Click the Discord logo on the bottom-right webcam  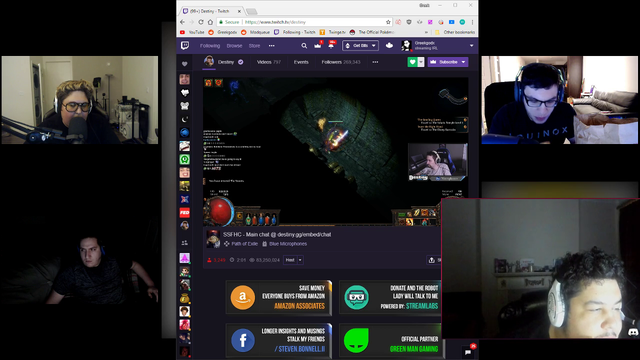coord(633,333)
